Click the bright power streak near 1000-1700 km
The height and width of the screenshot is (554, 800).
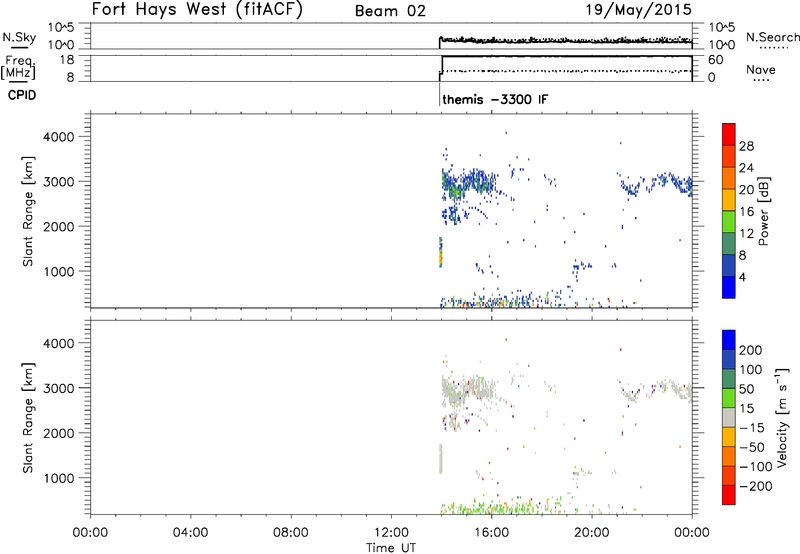[x=441, y=252]
